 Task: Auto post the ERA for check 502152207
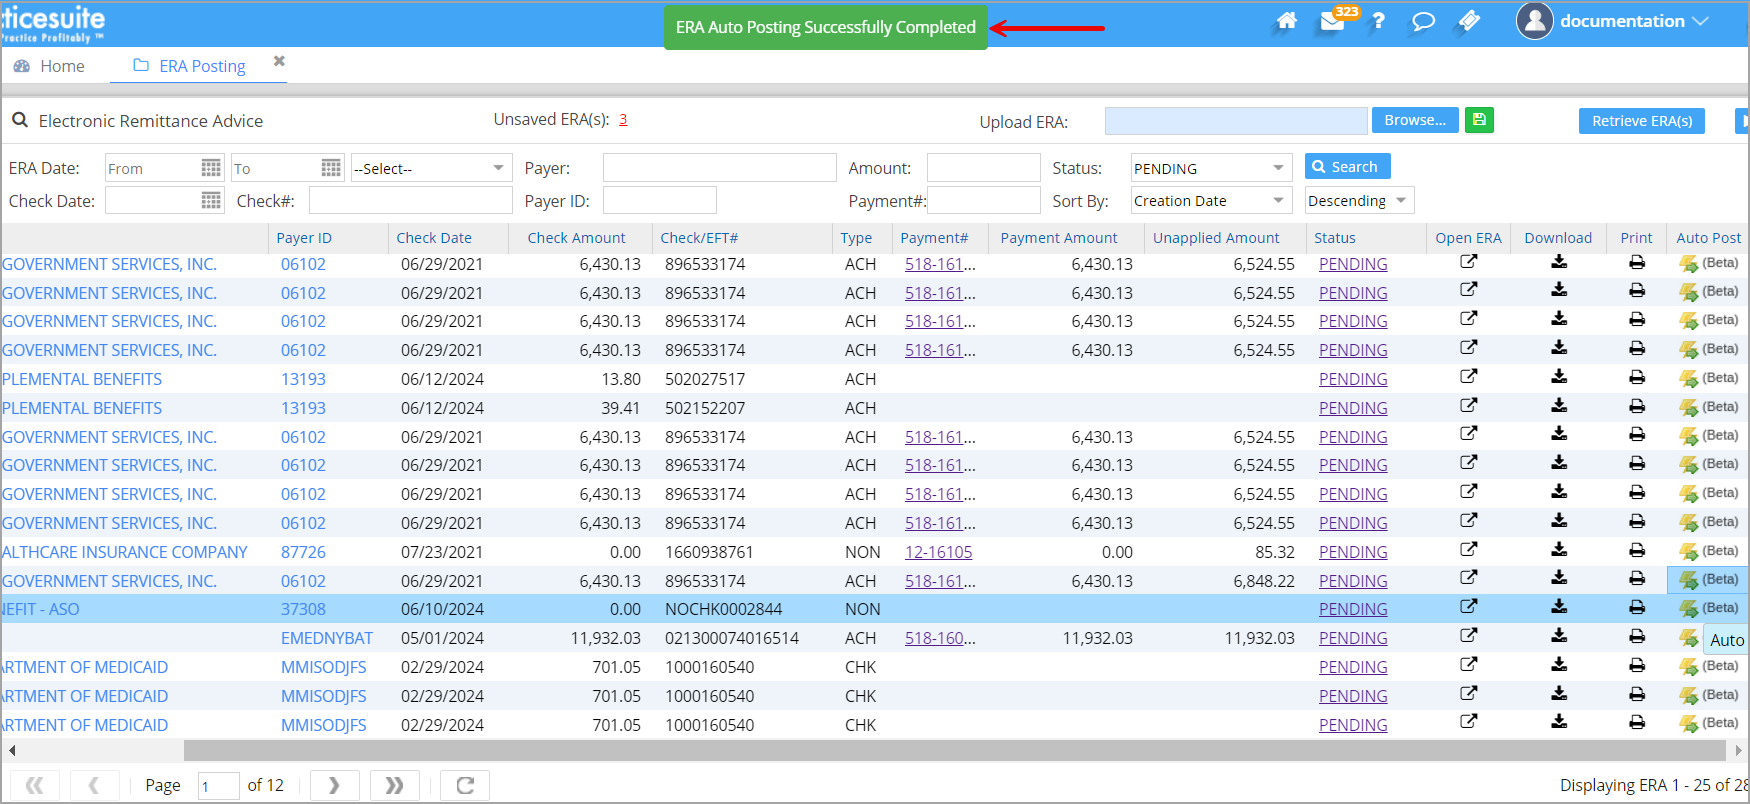[x=1689, y=407]
